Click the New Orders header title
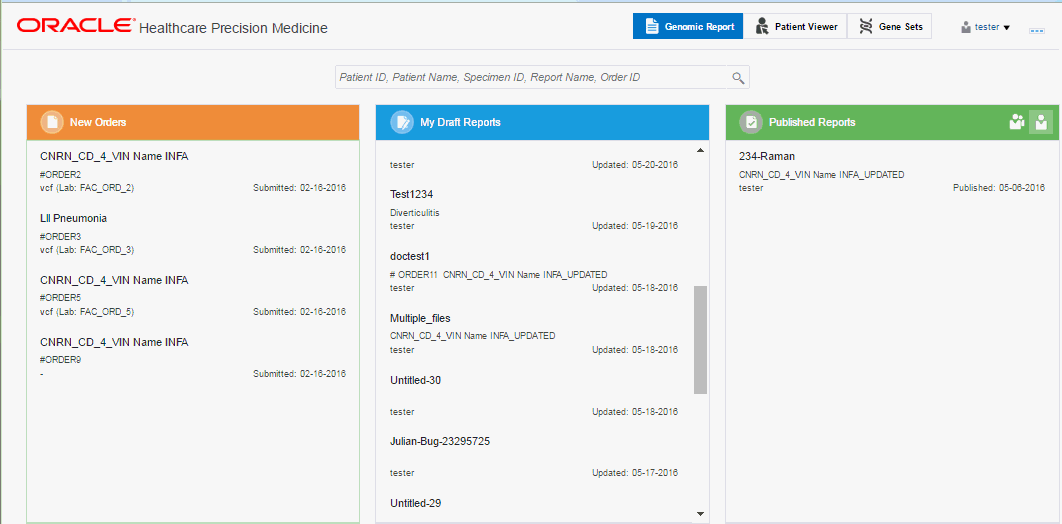 coord(98,123)
